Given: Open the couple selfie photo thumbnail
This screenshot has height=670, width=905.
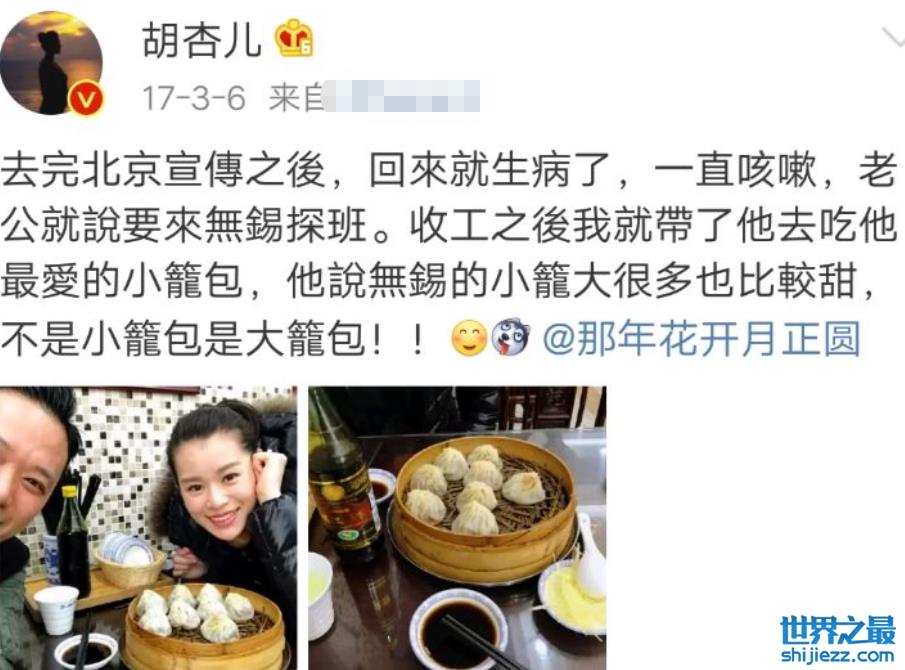Looking at the screenshot, I should coord(148,528).
